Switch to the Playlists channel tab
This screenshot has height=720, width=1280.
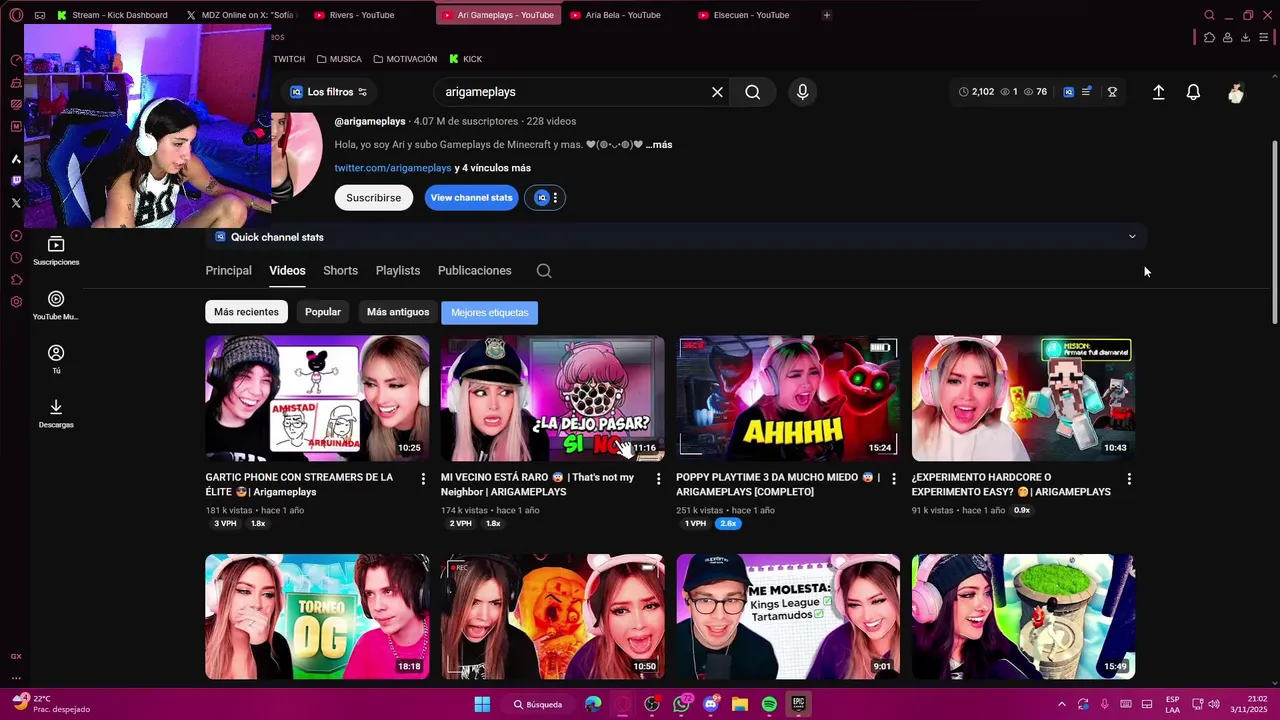pos(398,271)
